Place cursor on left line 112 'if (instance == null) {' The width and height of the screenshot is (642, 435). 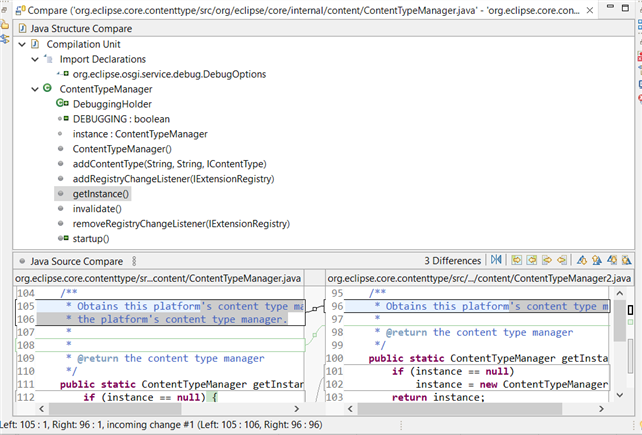(x=150, y=397)
